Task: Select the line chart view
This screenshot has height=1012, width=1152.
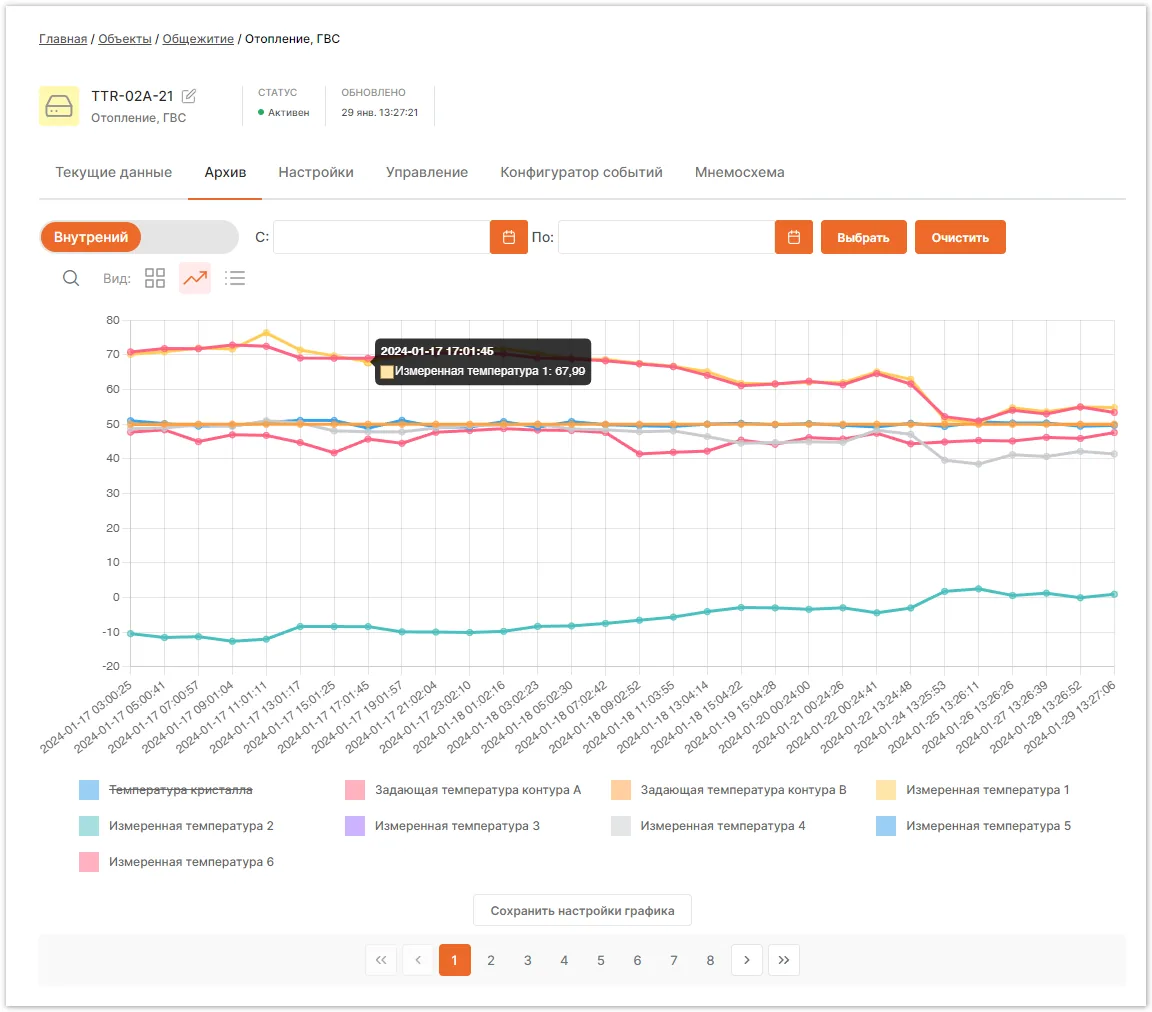Action: click(x=195, y=278)
